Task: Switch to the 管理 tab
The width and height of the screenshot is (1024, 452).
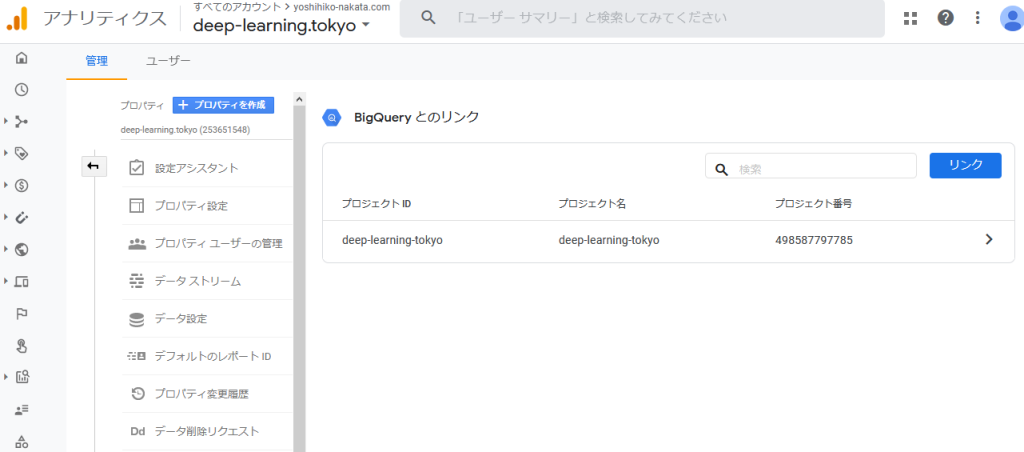Action: pyautogui.click(x=97, y=61)
